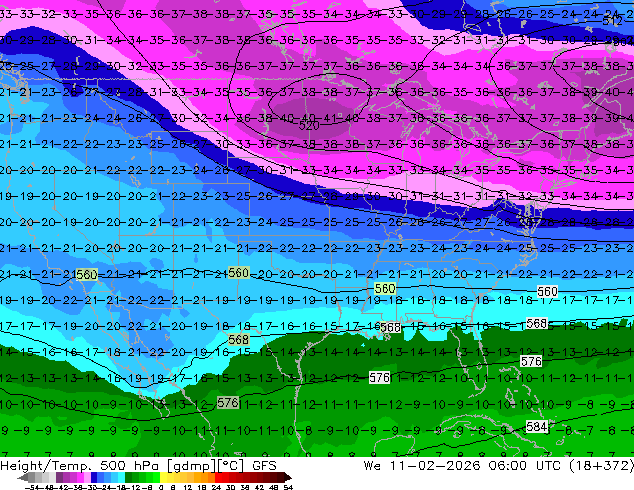
Task: Click the easternmost 568 contour label
Action: [x=537, y=323]
